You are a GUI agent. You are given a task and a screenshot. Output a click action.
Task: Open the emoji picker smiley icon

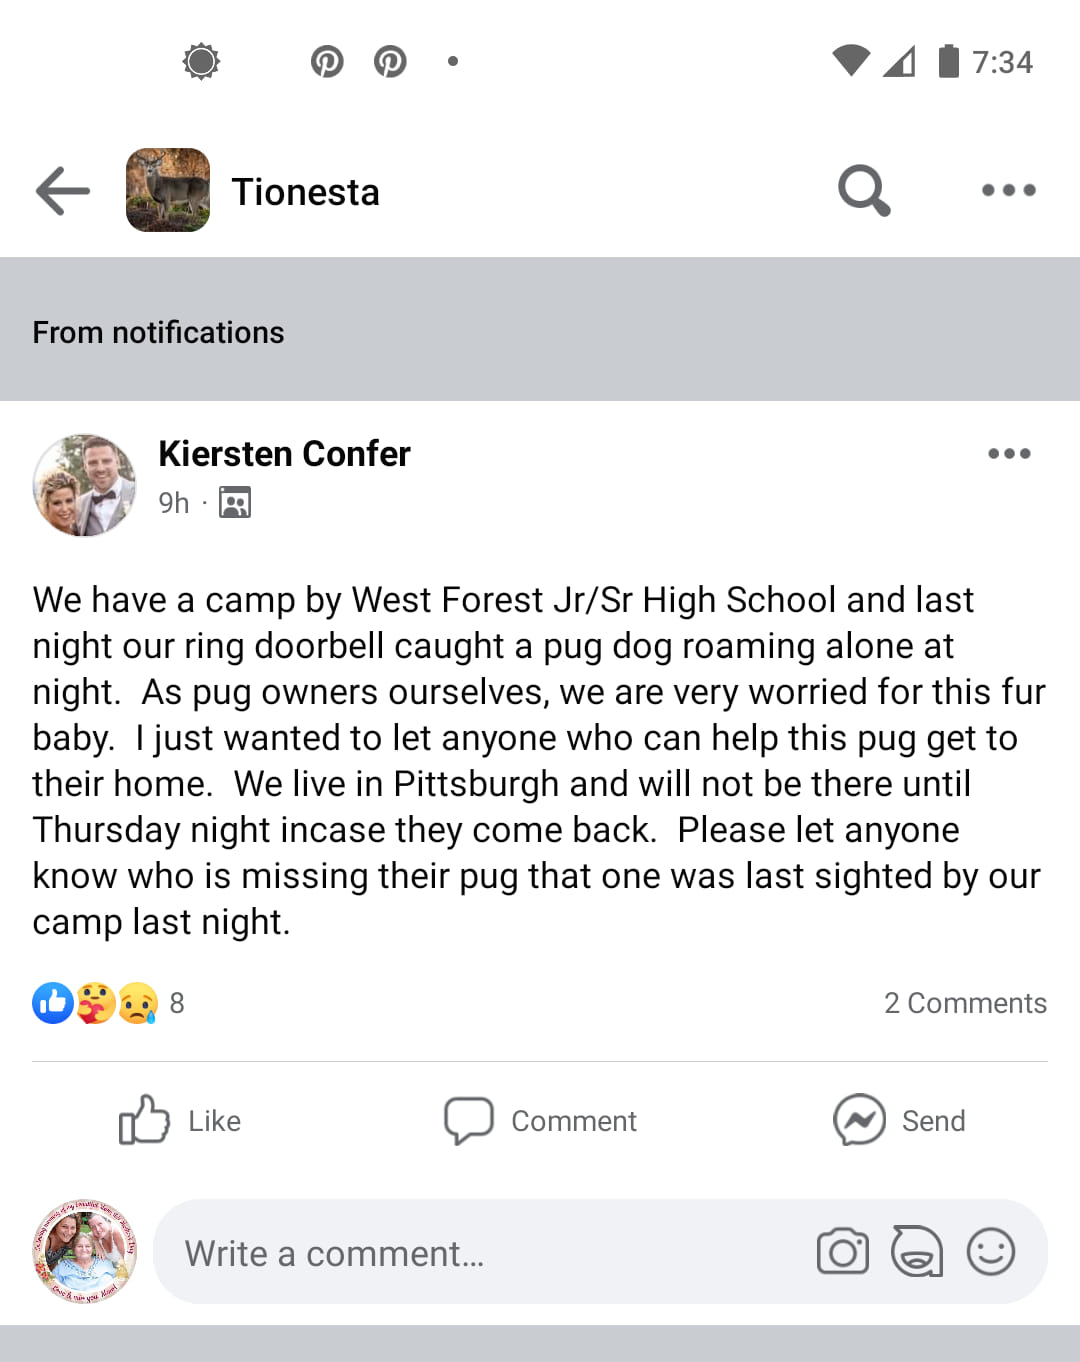coord(991,1252)
